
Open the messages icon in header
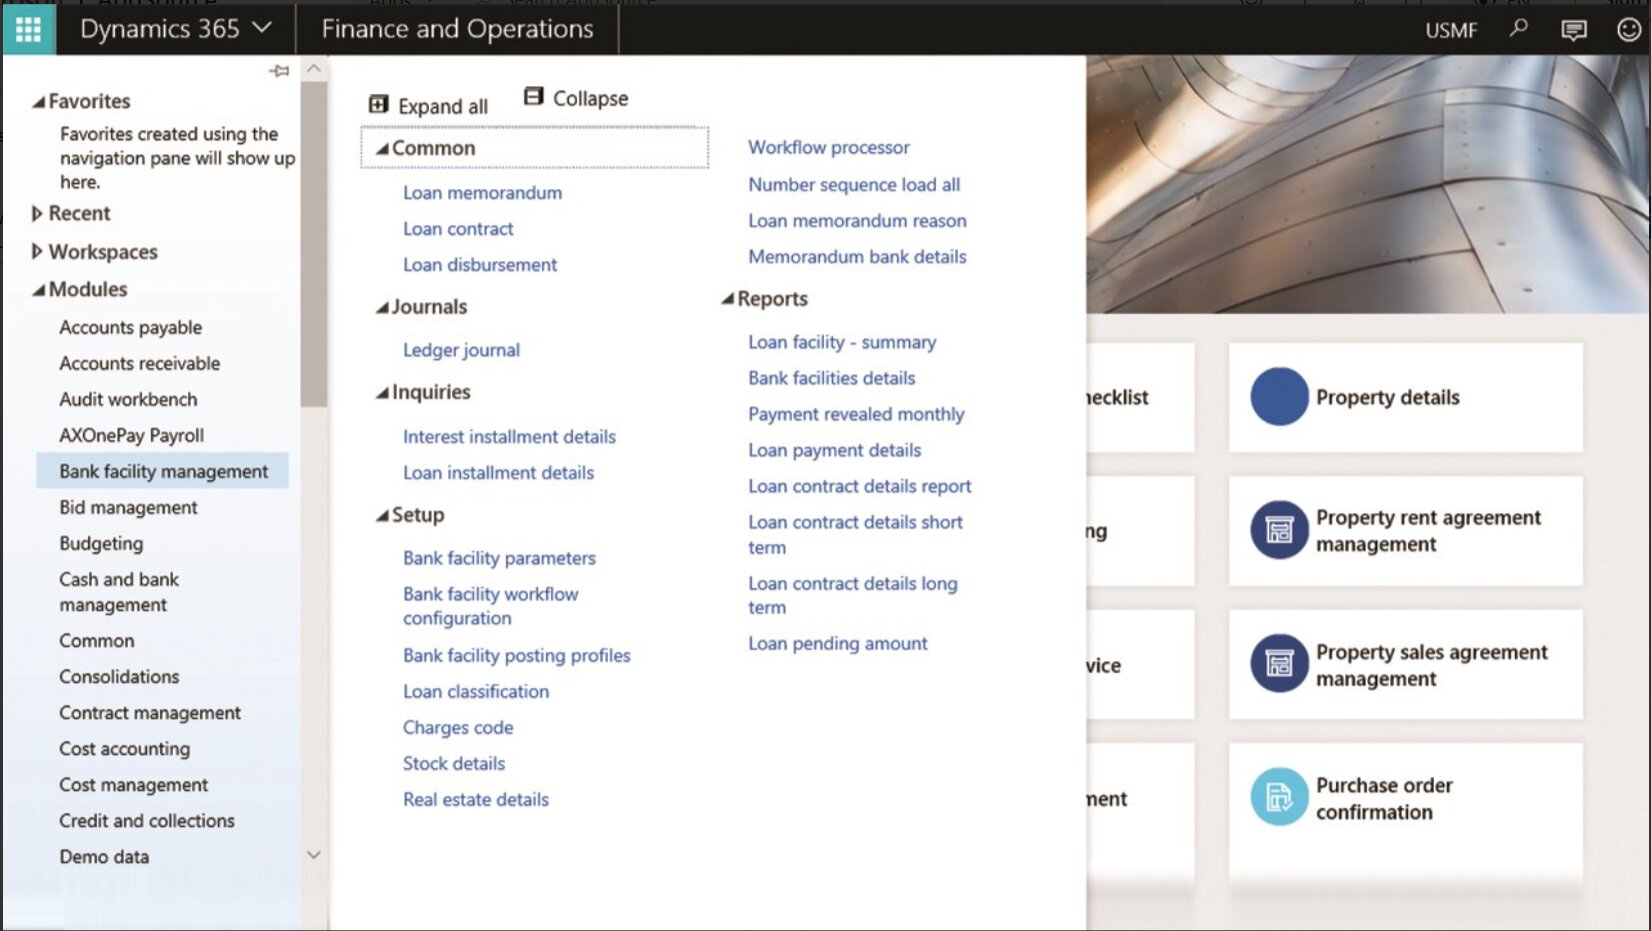(1573, 30)
